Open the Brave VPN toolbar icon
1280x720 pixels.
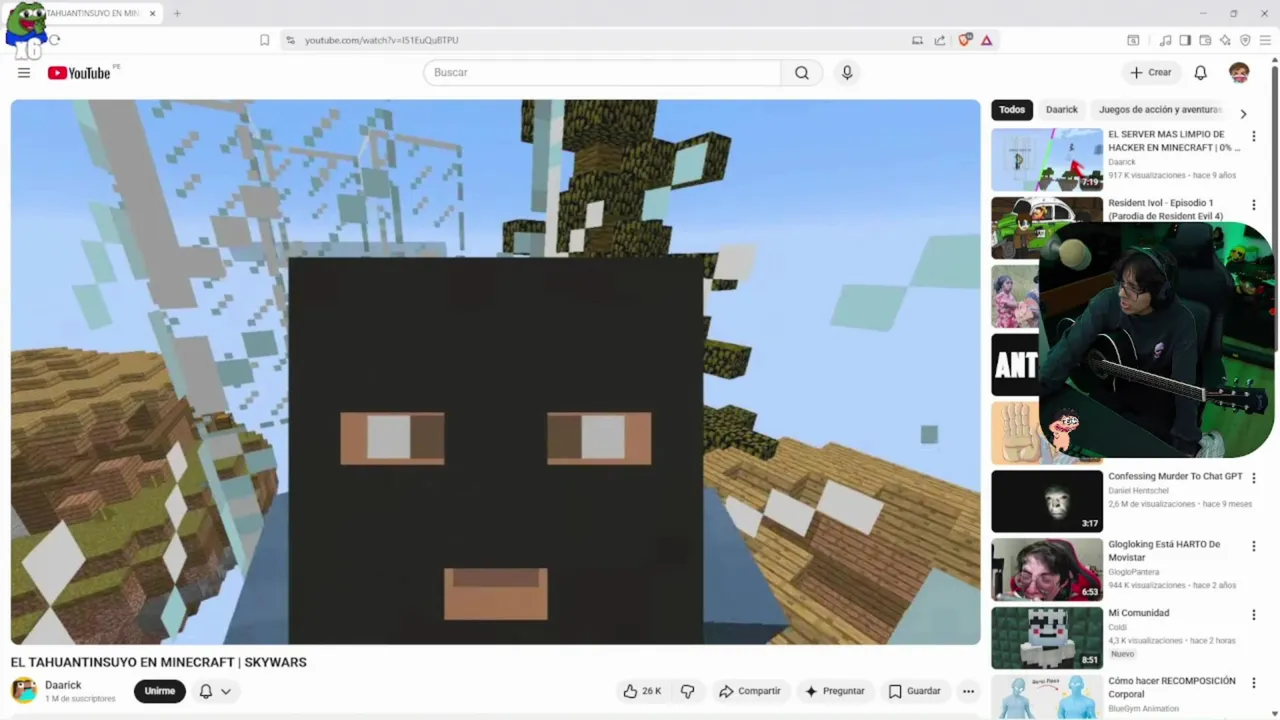click(1245, 40)
